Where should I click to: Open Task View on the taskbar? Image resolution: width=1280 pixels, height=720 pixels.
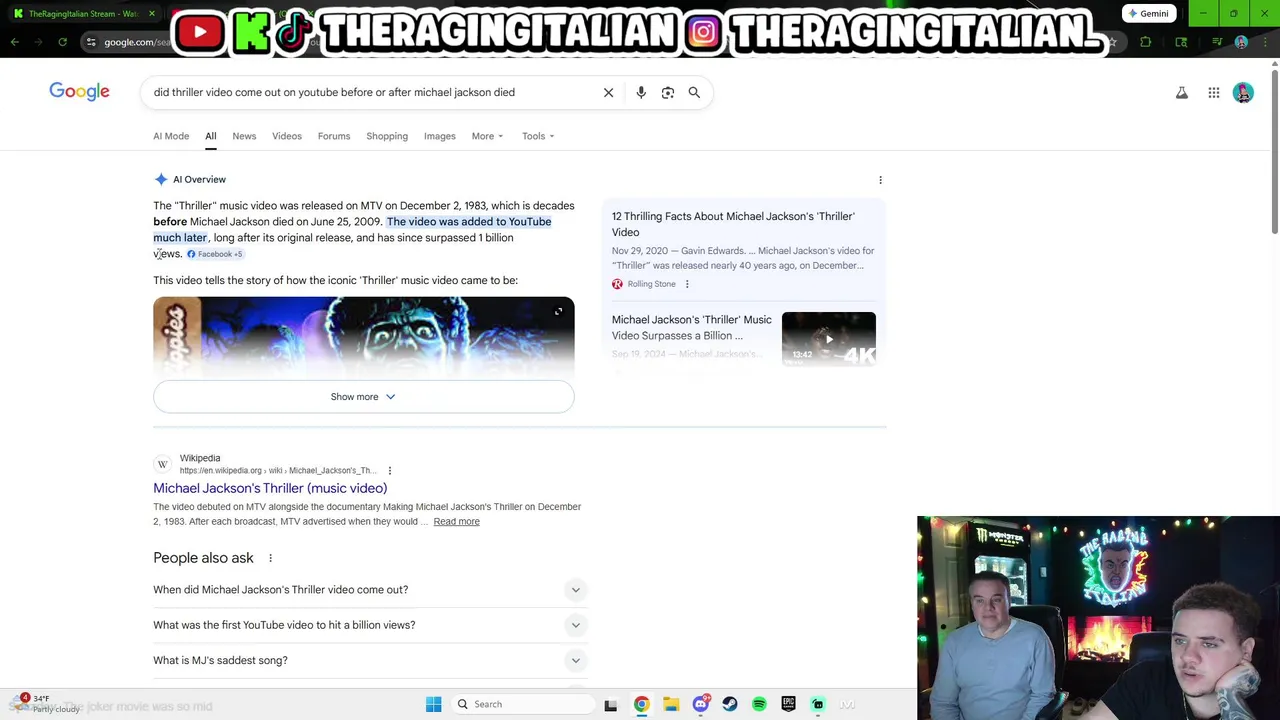610,704
